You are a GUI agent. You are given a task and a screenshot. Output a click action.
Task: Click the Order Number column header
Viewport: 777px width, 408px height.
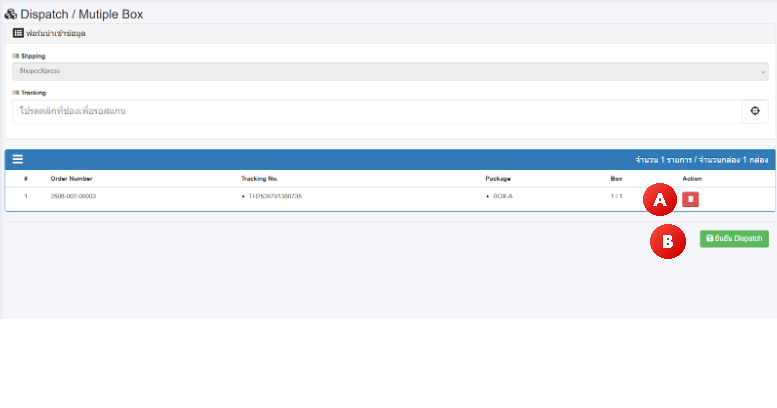[x=71, y=178]
